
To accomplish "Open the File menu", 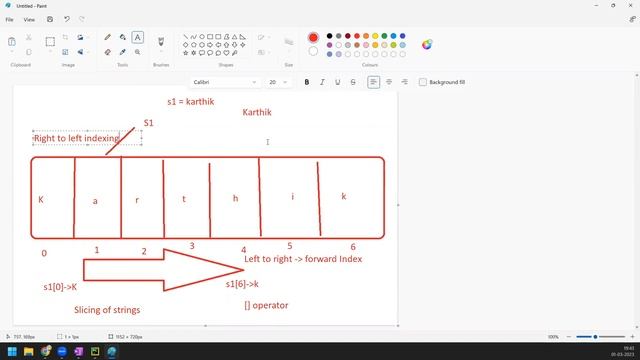I will pos(9,20).
